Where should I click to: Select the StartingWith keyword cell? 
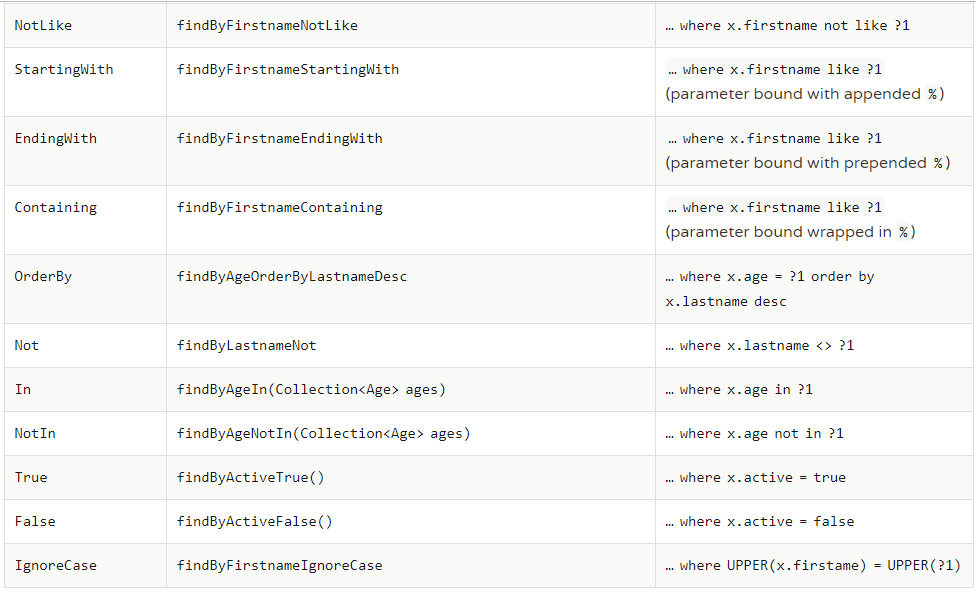click(x=85, y=82)
